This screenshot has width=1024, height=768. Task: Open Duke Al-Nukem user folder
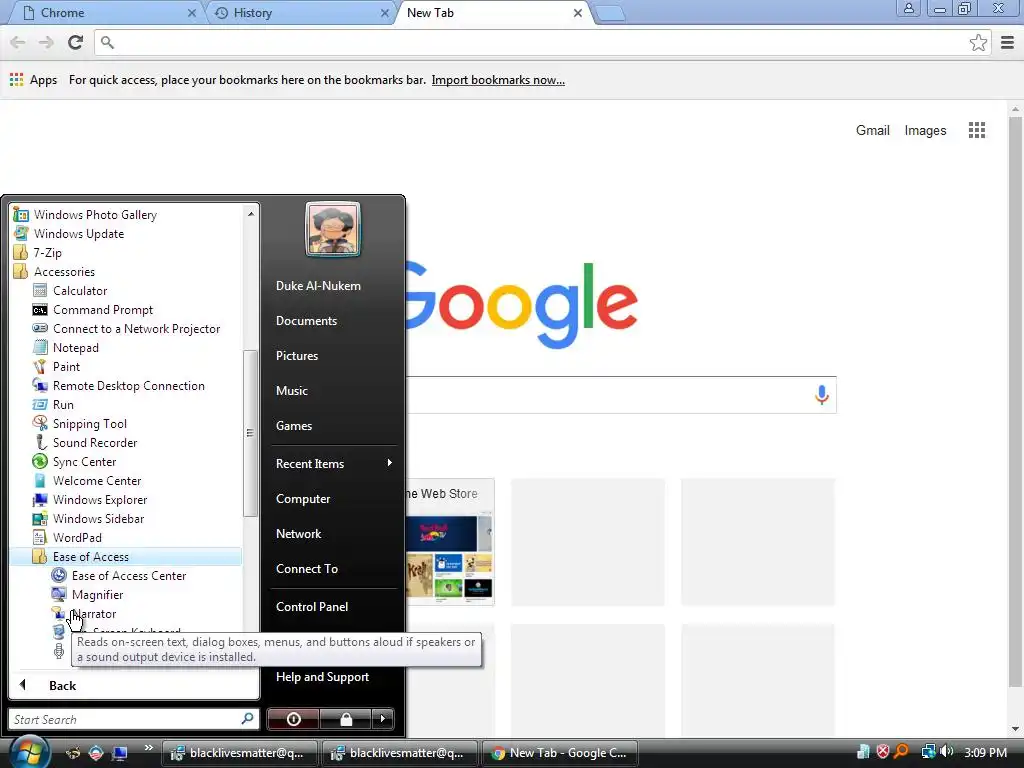[x=318, y=286]
